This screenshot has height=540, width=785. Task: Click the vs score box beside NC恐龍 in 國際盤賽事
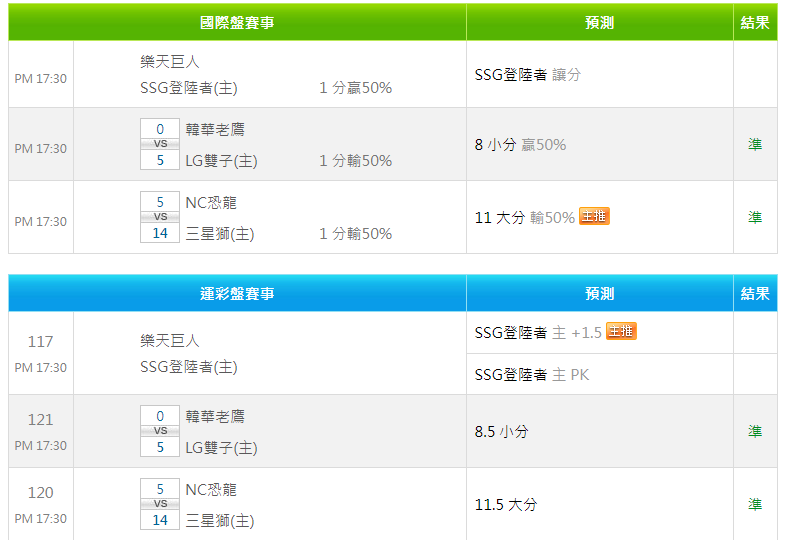[x=160, y=218]
